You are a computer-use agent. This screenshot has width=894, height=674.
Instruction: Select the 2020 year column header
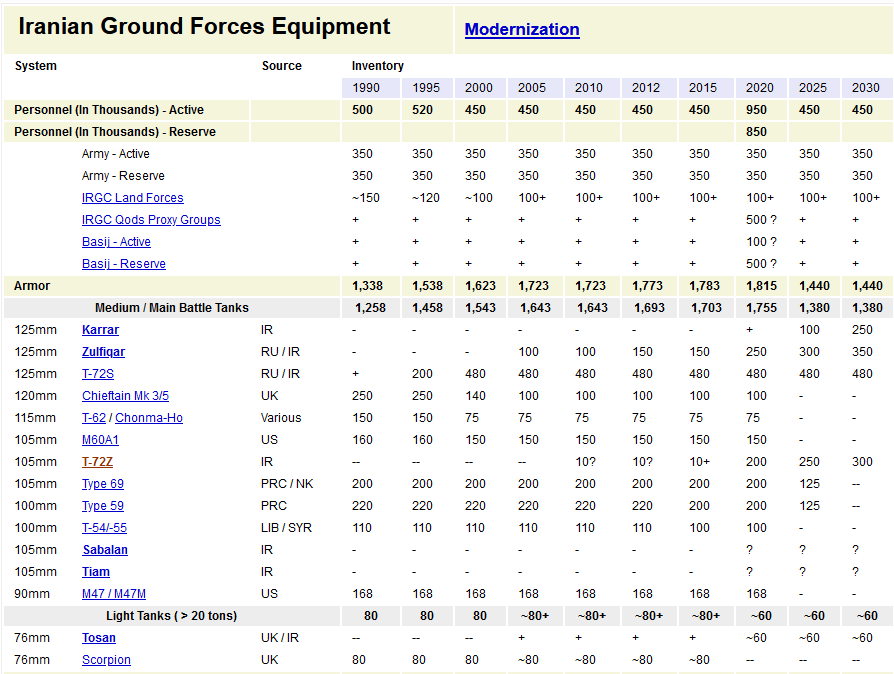[761, 88]
